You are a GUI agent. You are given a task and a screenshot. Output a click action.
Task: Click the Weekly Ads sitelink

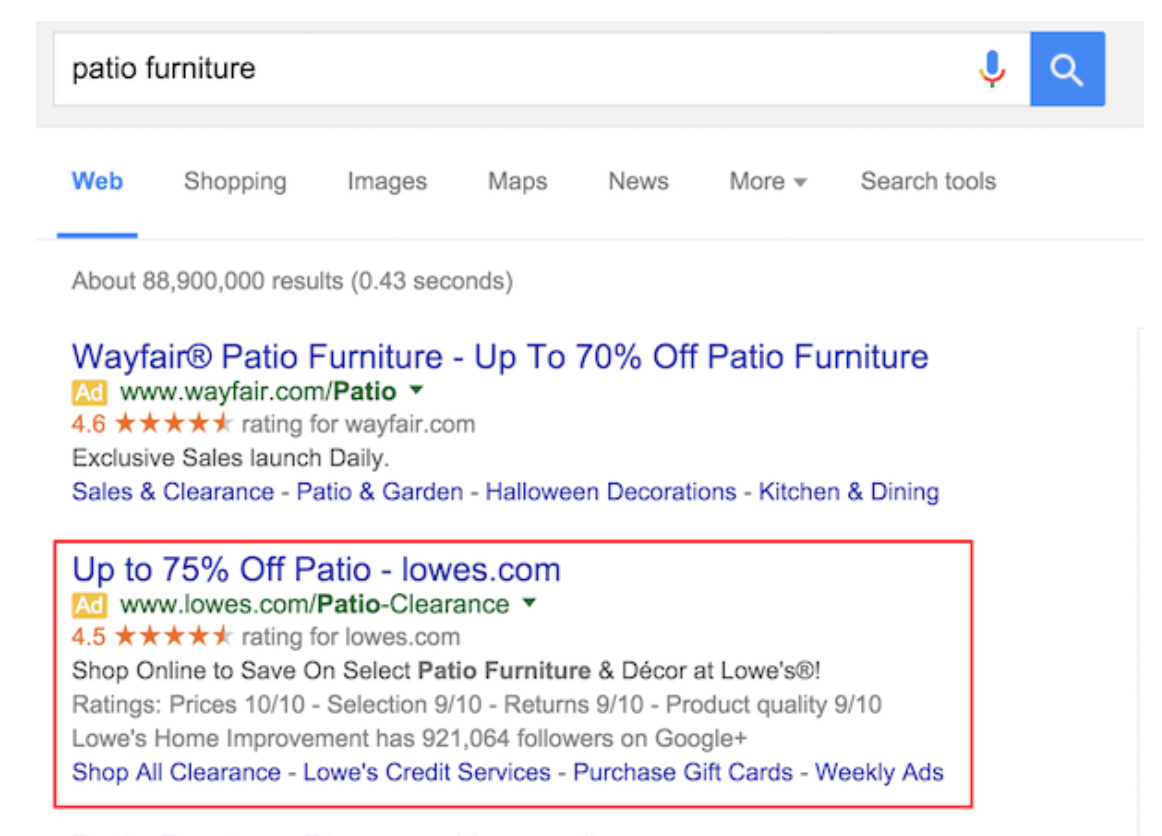coord(879,772)
